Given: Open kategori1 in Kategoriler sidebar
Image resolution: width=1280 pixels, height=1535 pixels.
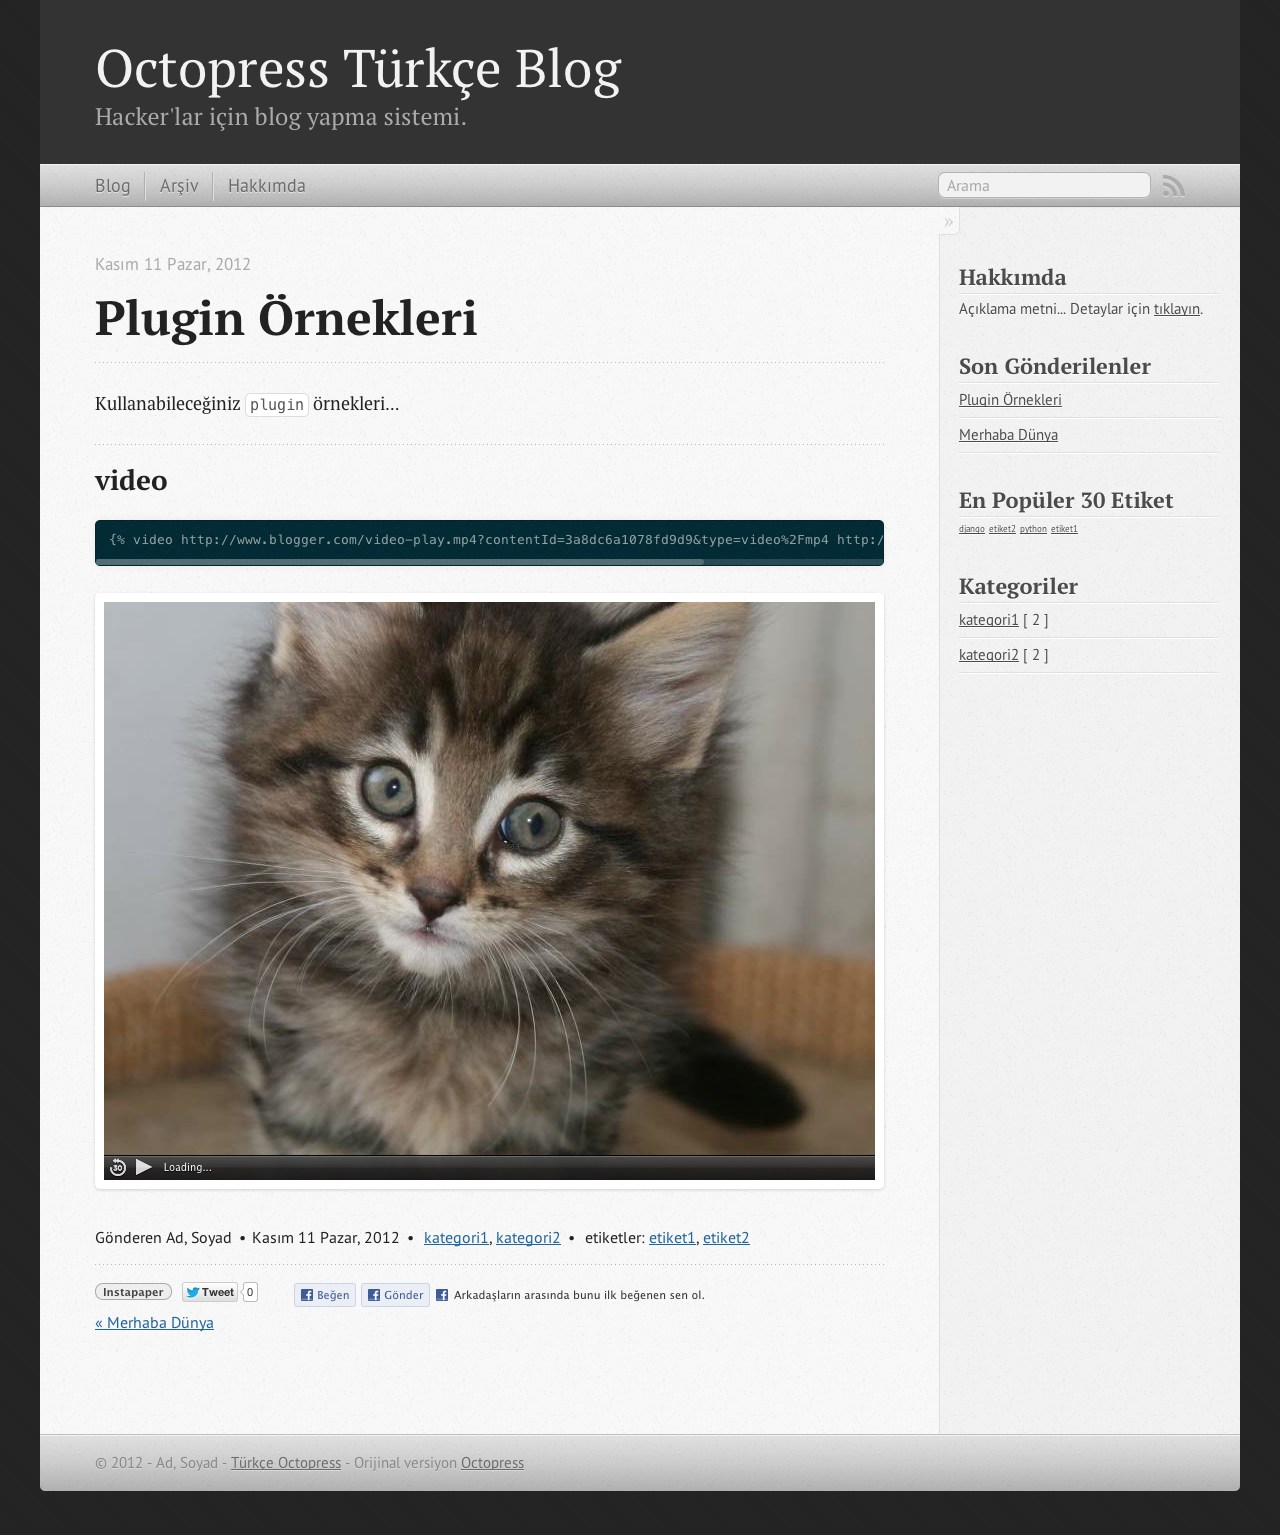Looking at the screenshot, I should pos(989,620).
